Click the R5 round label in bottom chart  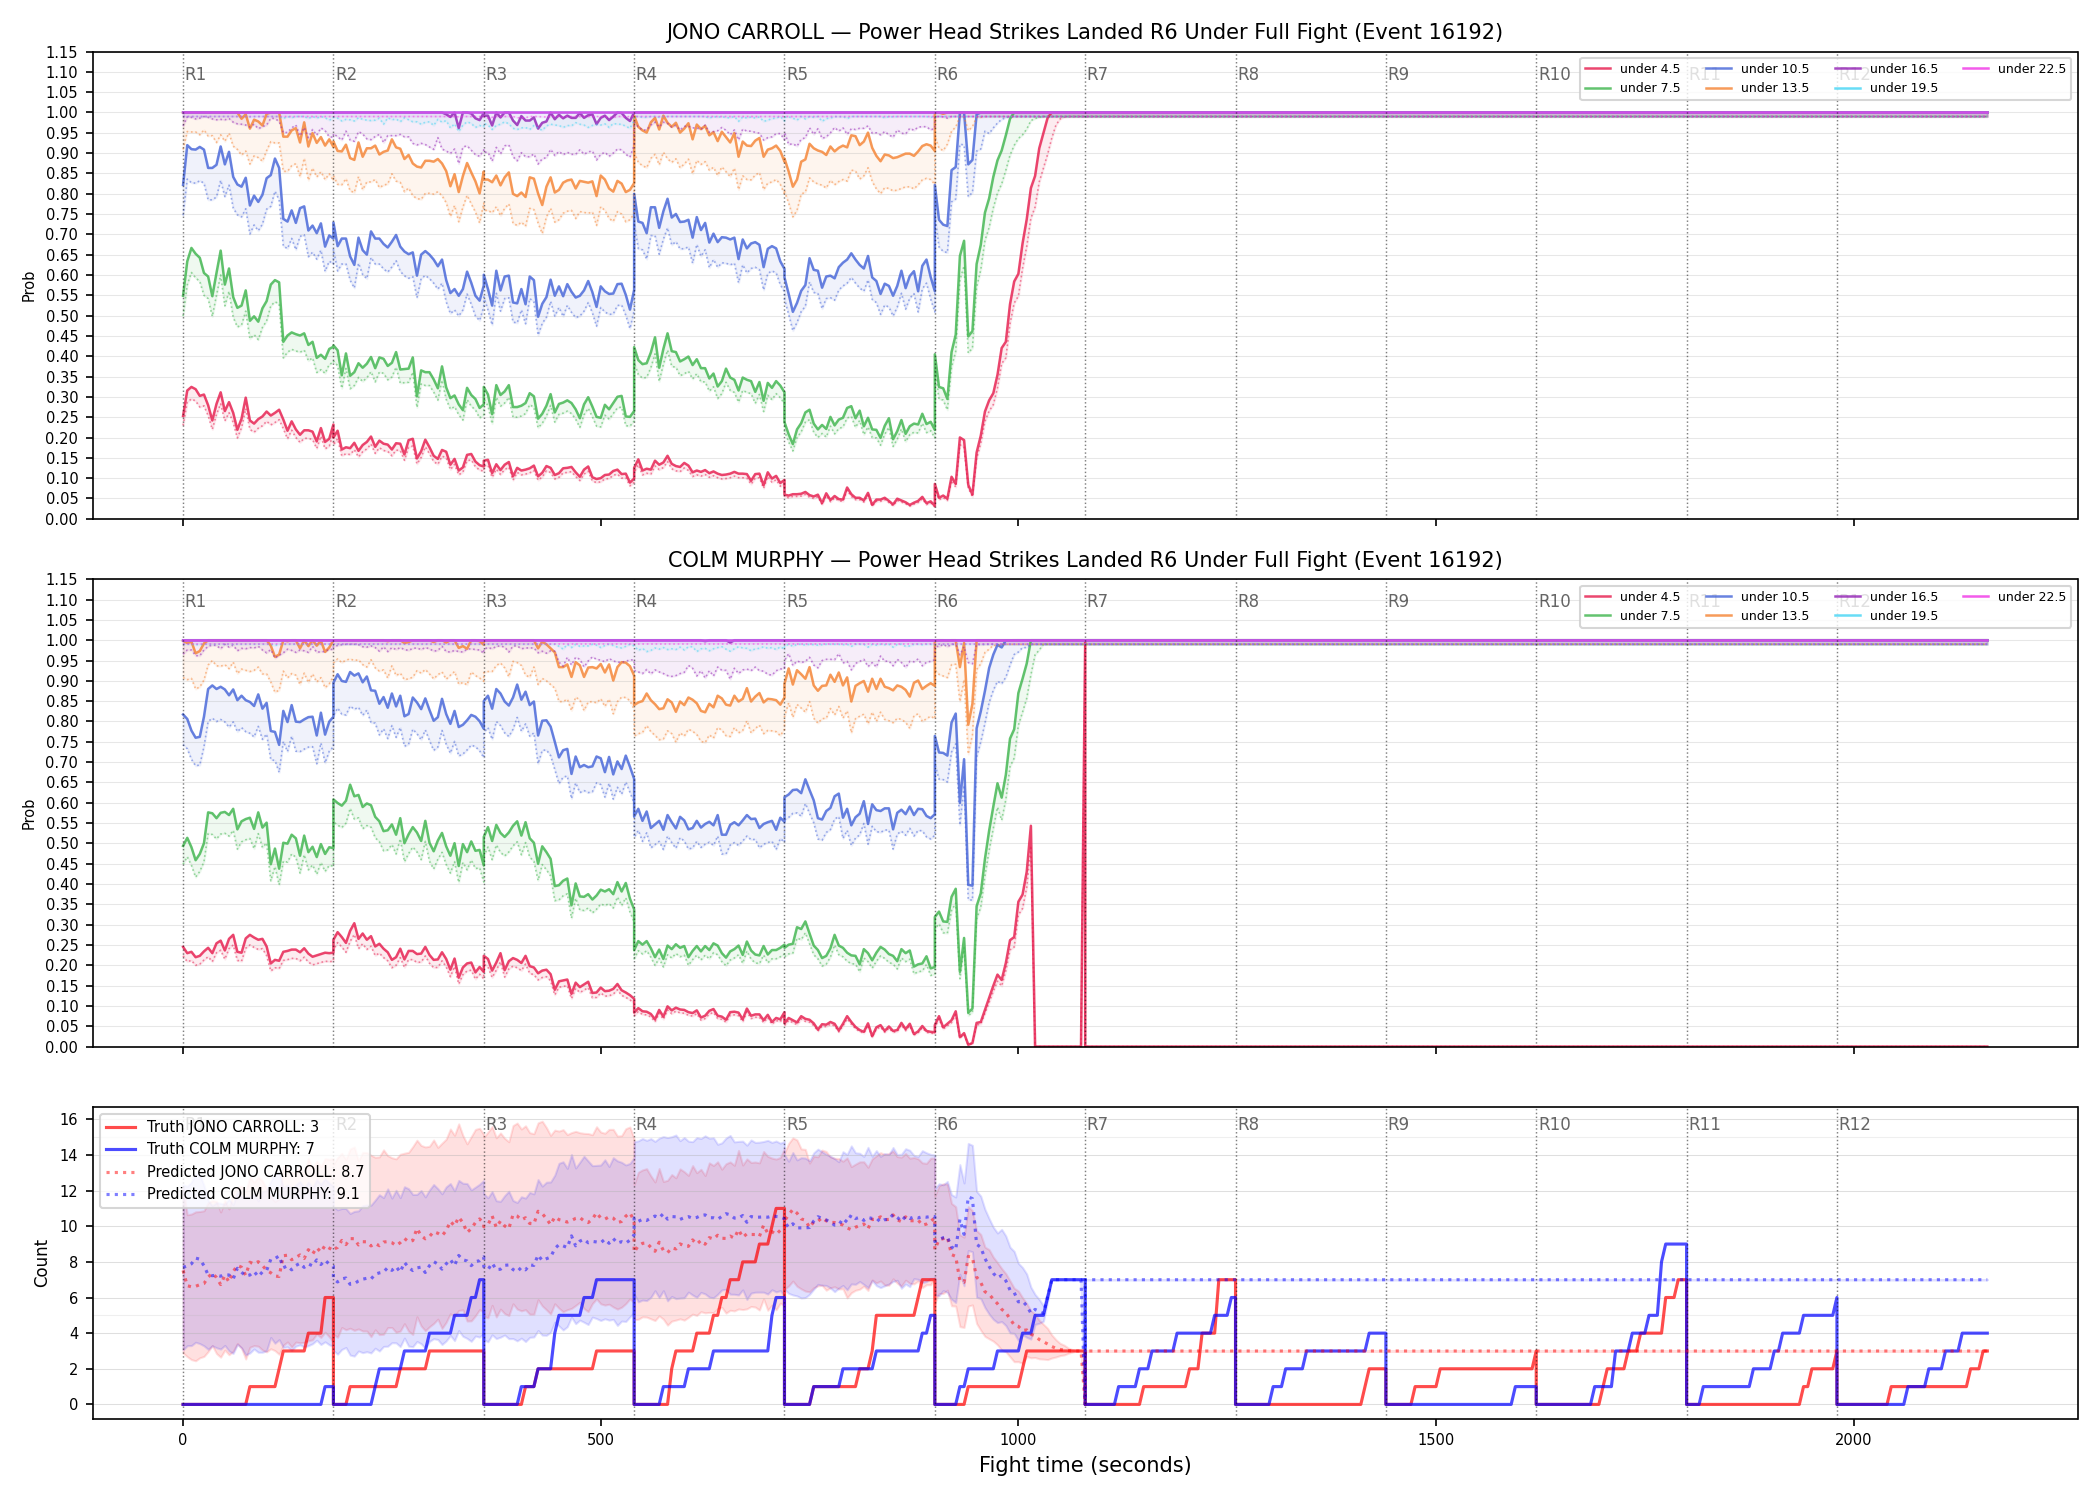pyautogui.click(x=797, y=1124)
